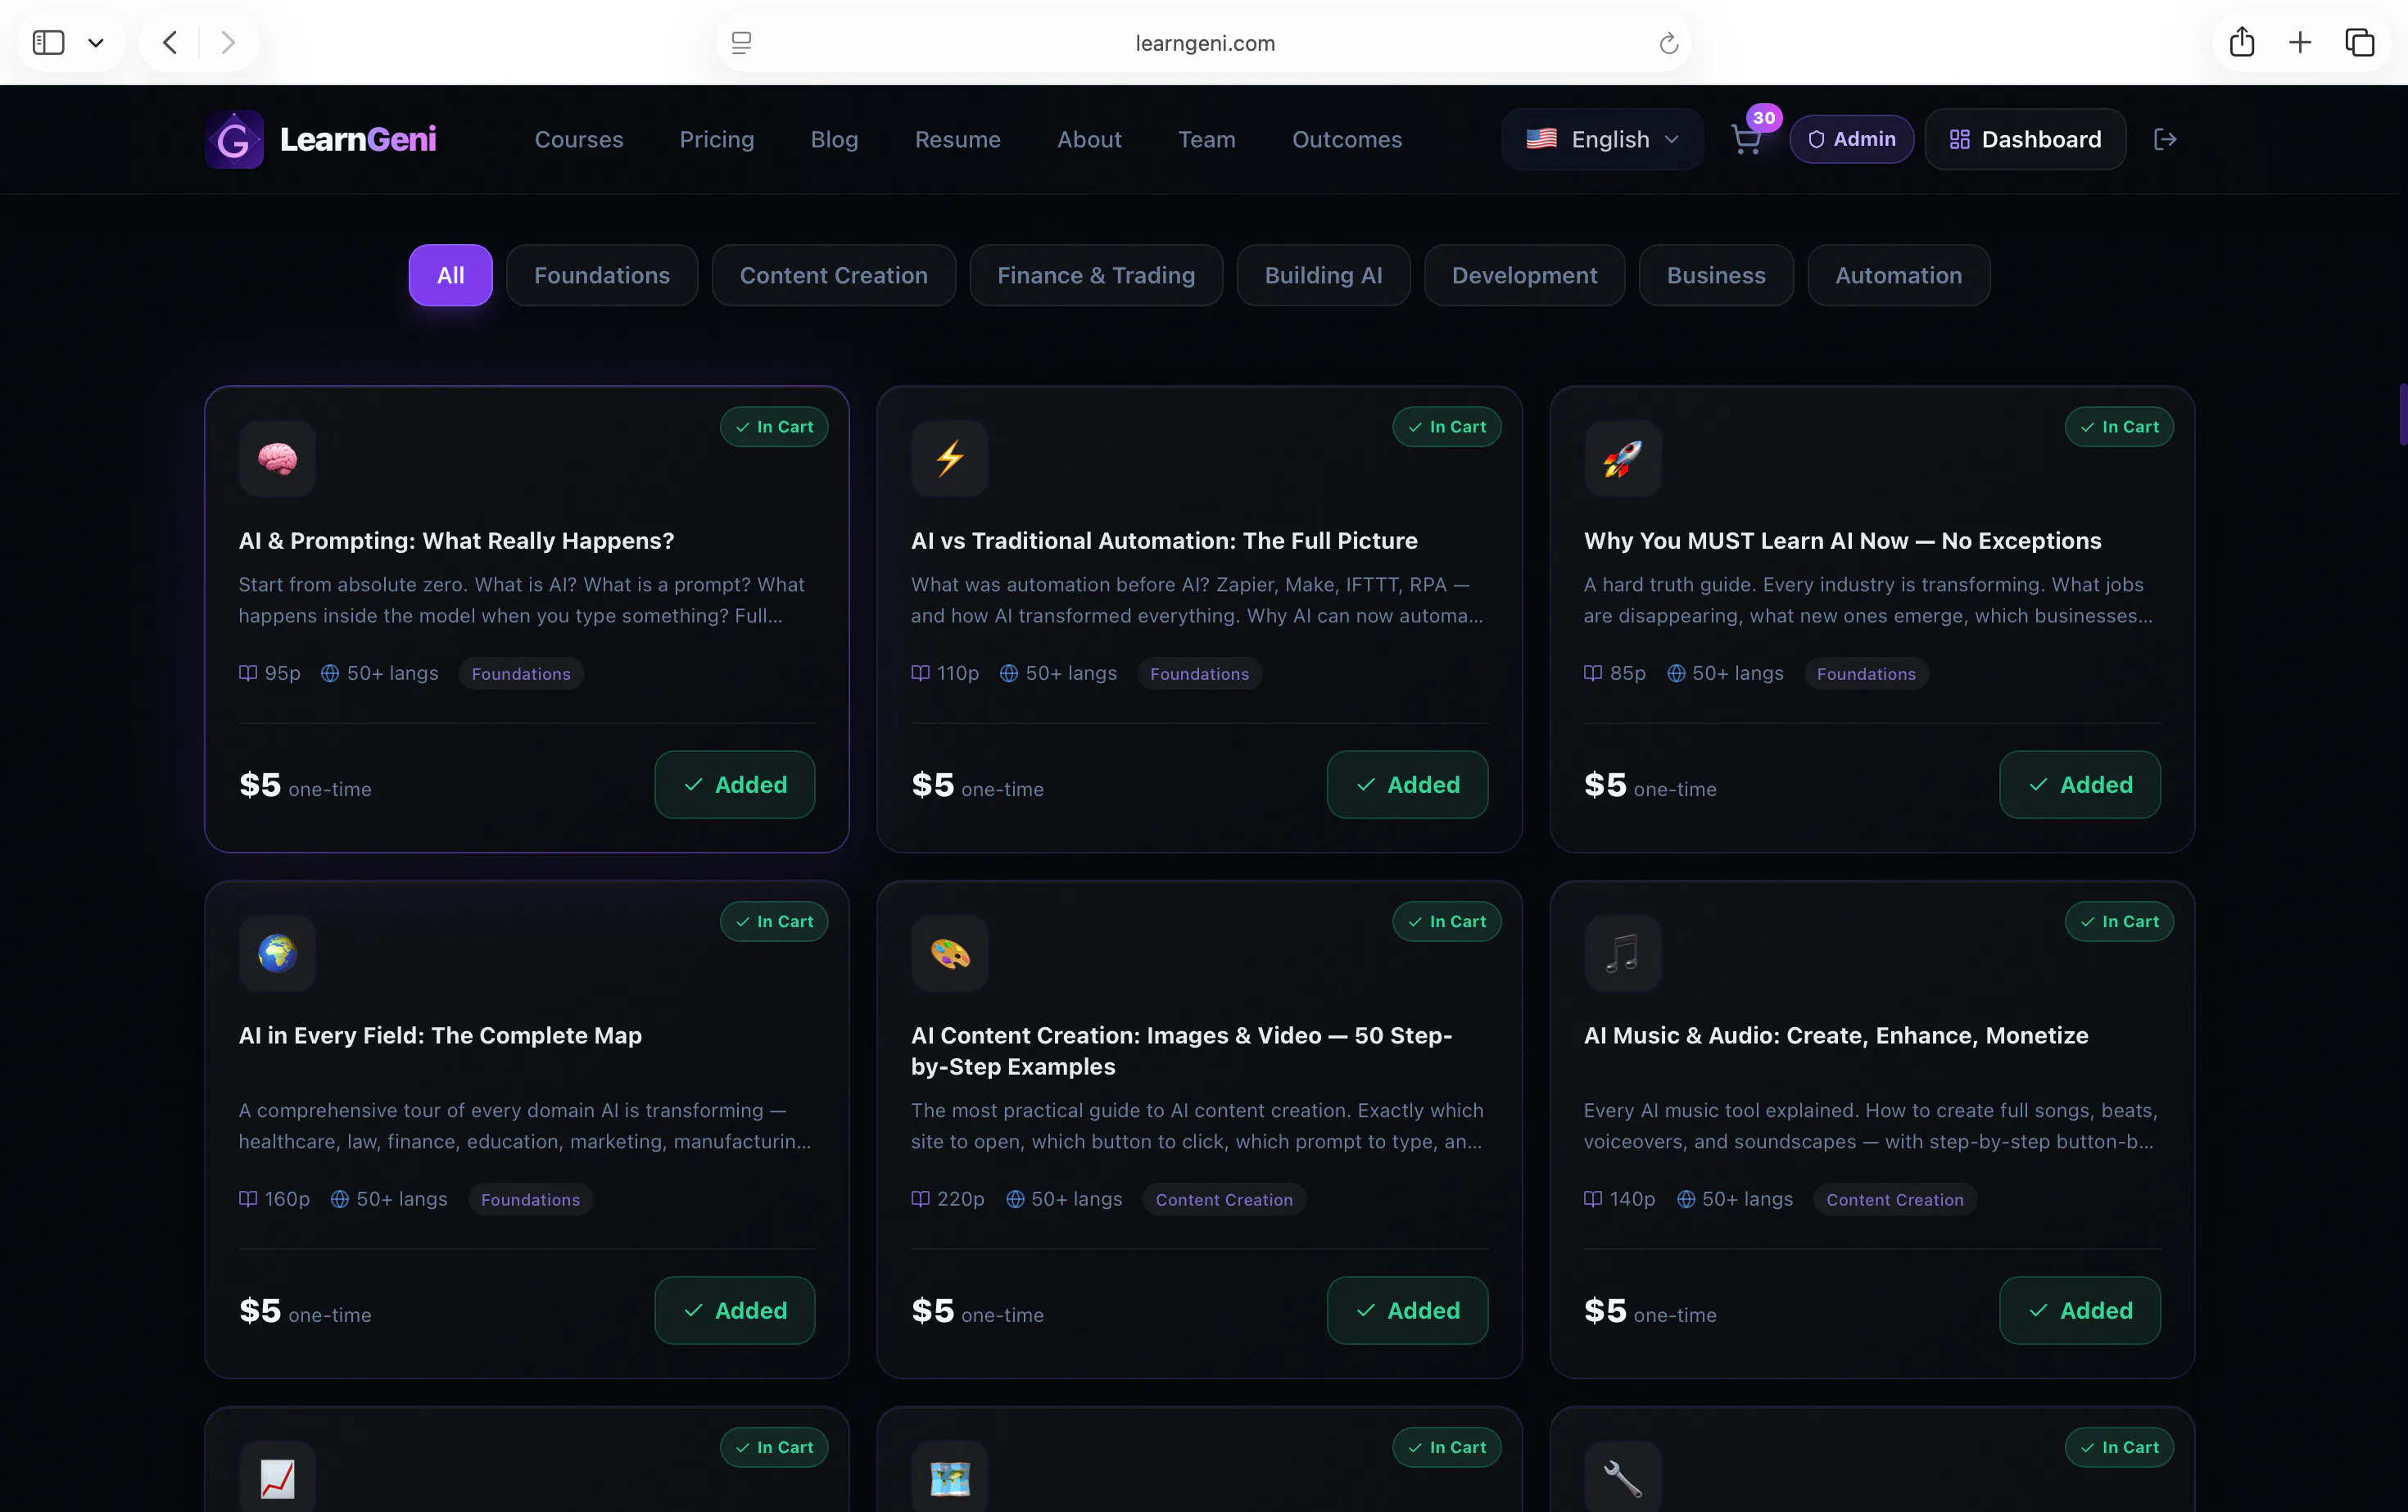The image size is (2408, 1512).
Task: Toggle Added on AI vs Traditional Automation course
Action: pyautogui.click(x=1407, y=784)
